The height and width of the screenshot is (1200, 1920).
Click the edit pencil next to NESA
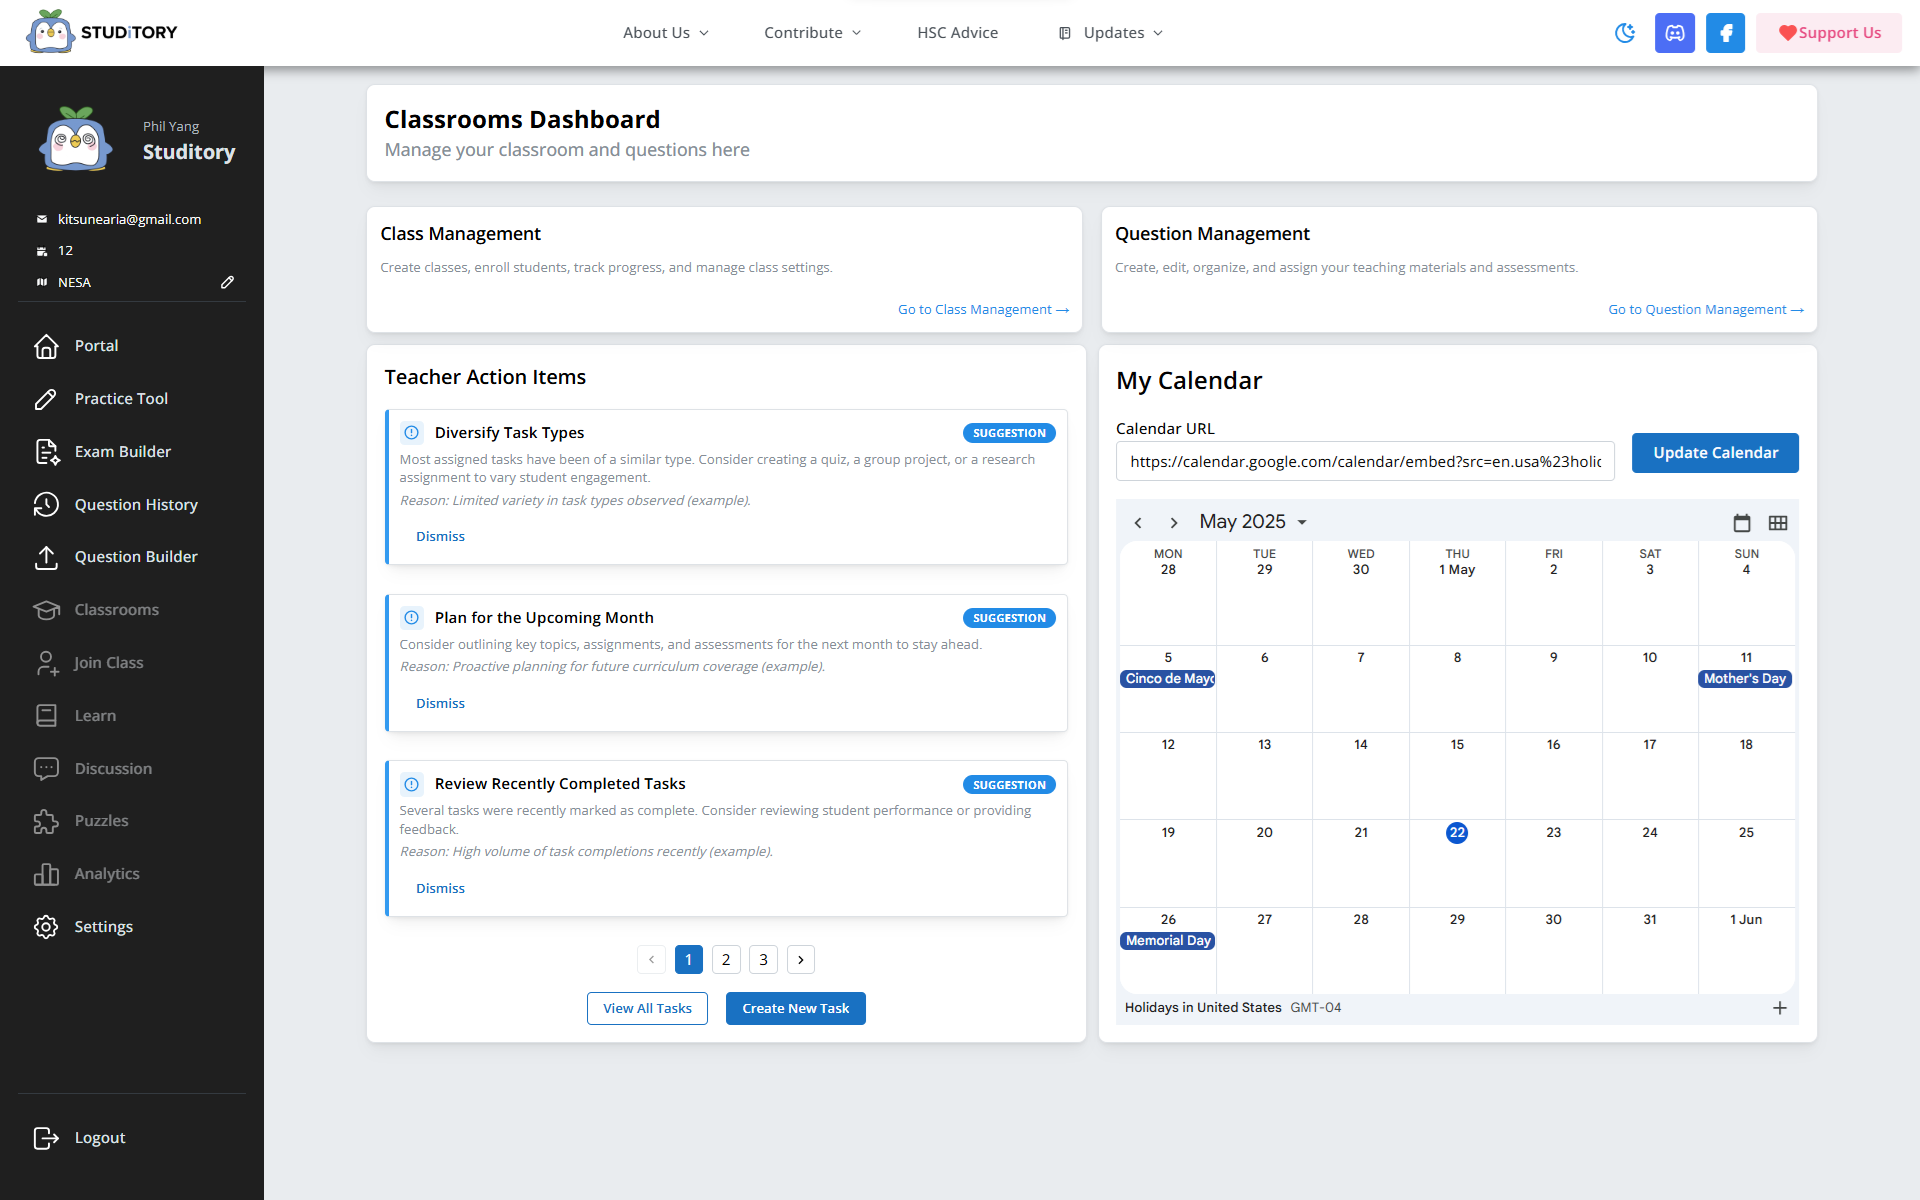pos(227,282)
